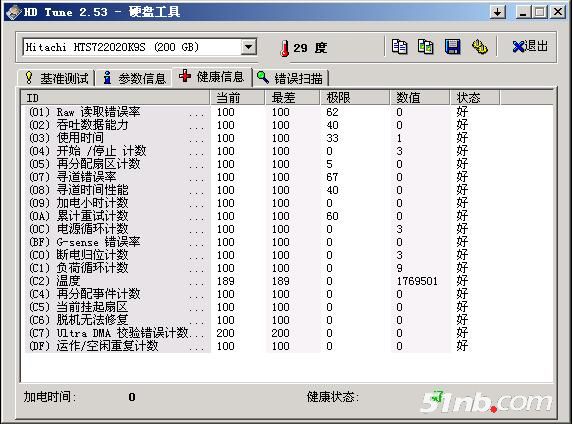The width and height of the screenshot is (573, 425).
Task: Click the HD Tune title bar icon
Action: click(12, 12)
